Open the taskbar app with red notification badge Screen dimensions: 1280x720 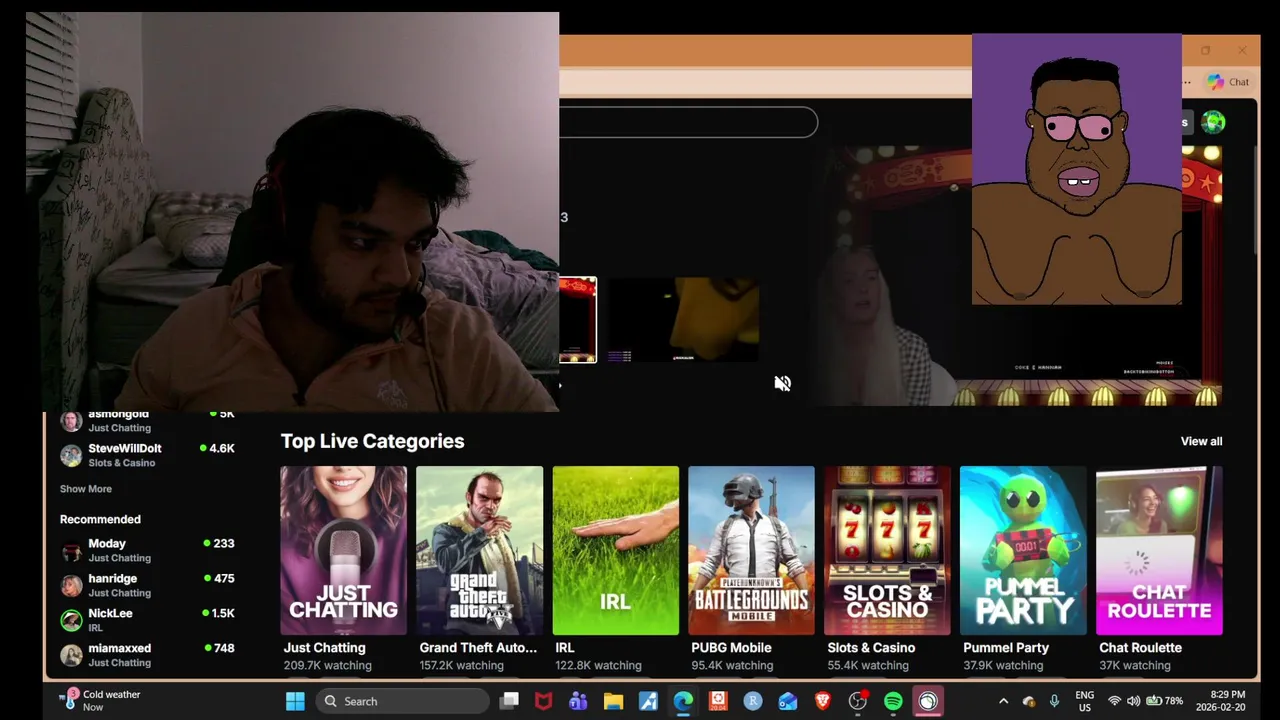858,701
